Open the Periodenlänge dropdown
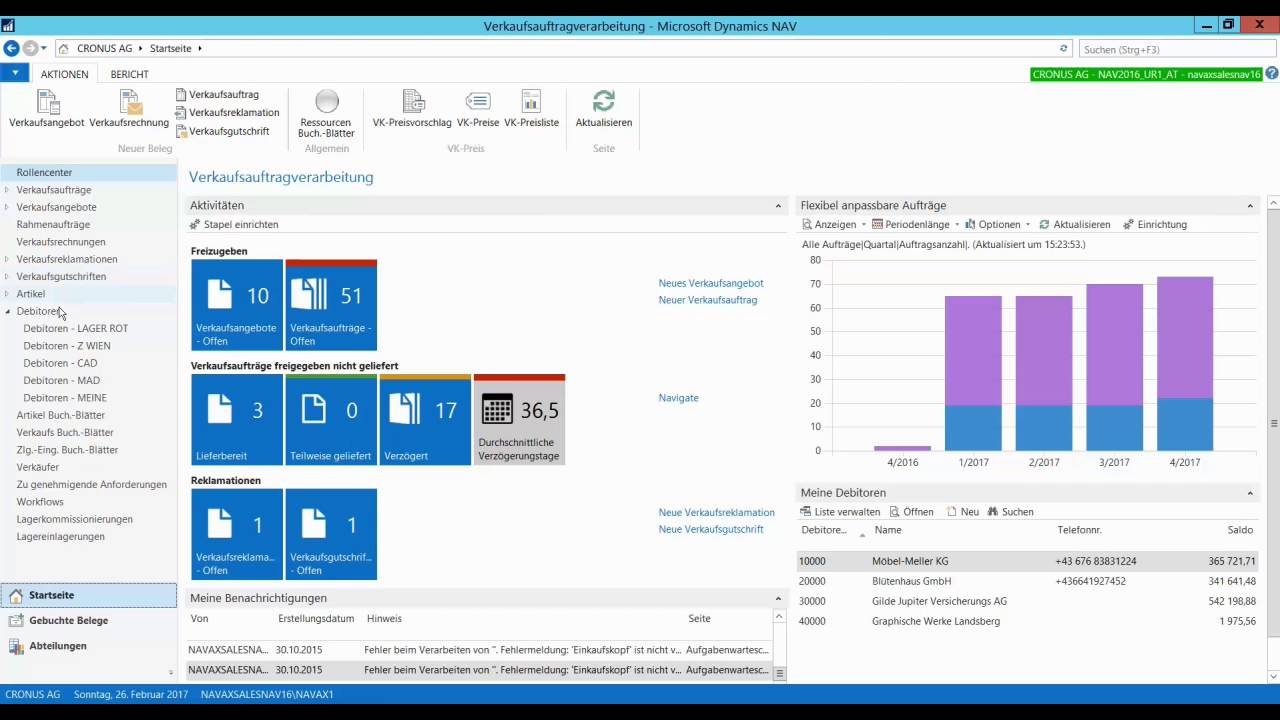 pos(915,225)
